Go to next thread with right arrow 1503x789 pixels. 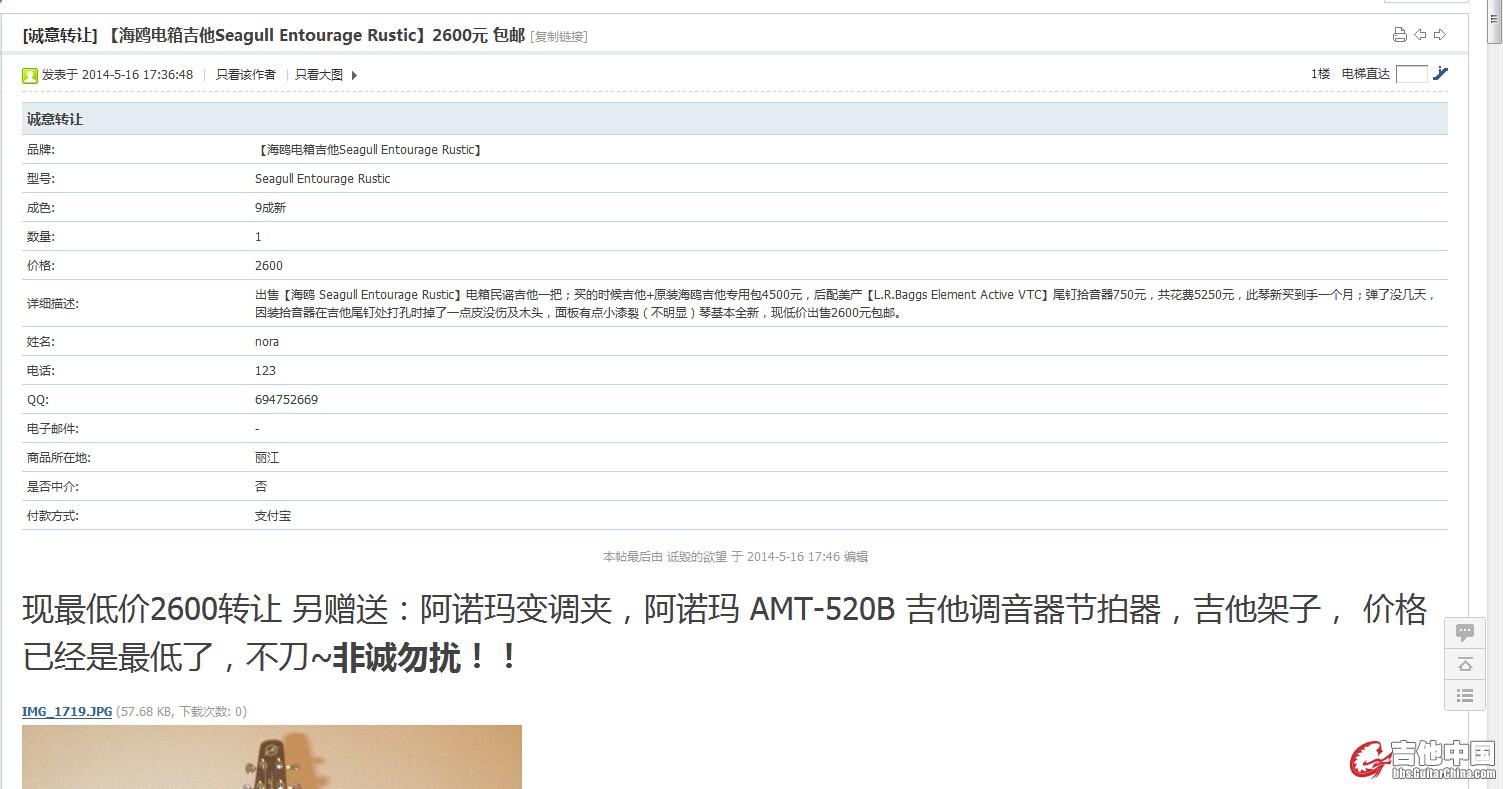point(1440,35)
